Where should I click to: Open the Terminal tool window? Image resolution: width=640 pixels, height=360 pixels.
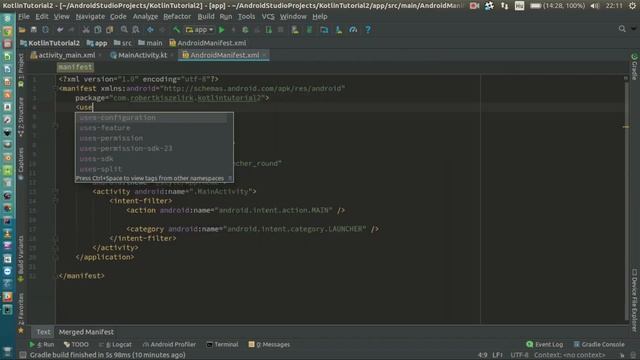click(x=222, y=344)
